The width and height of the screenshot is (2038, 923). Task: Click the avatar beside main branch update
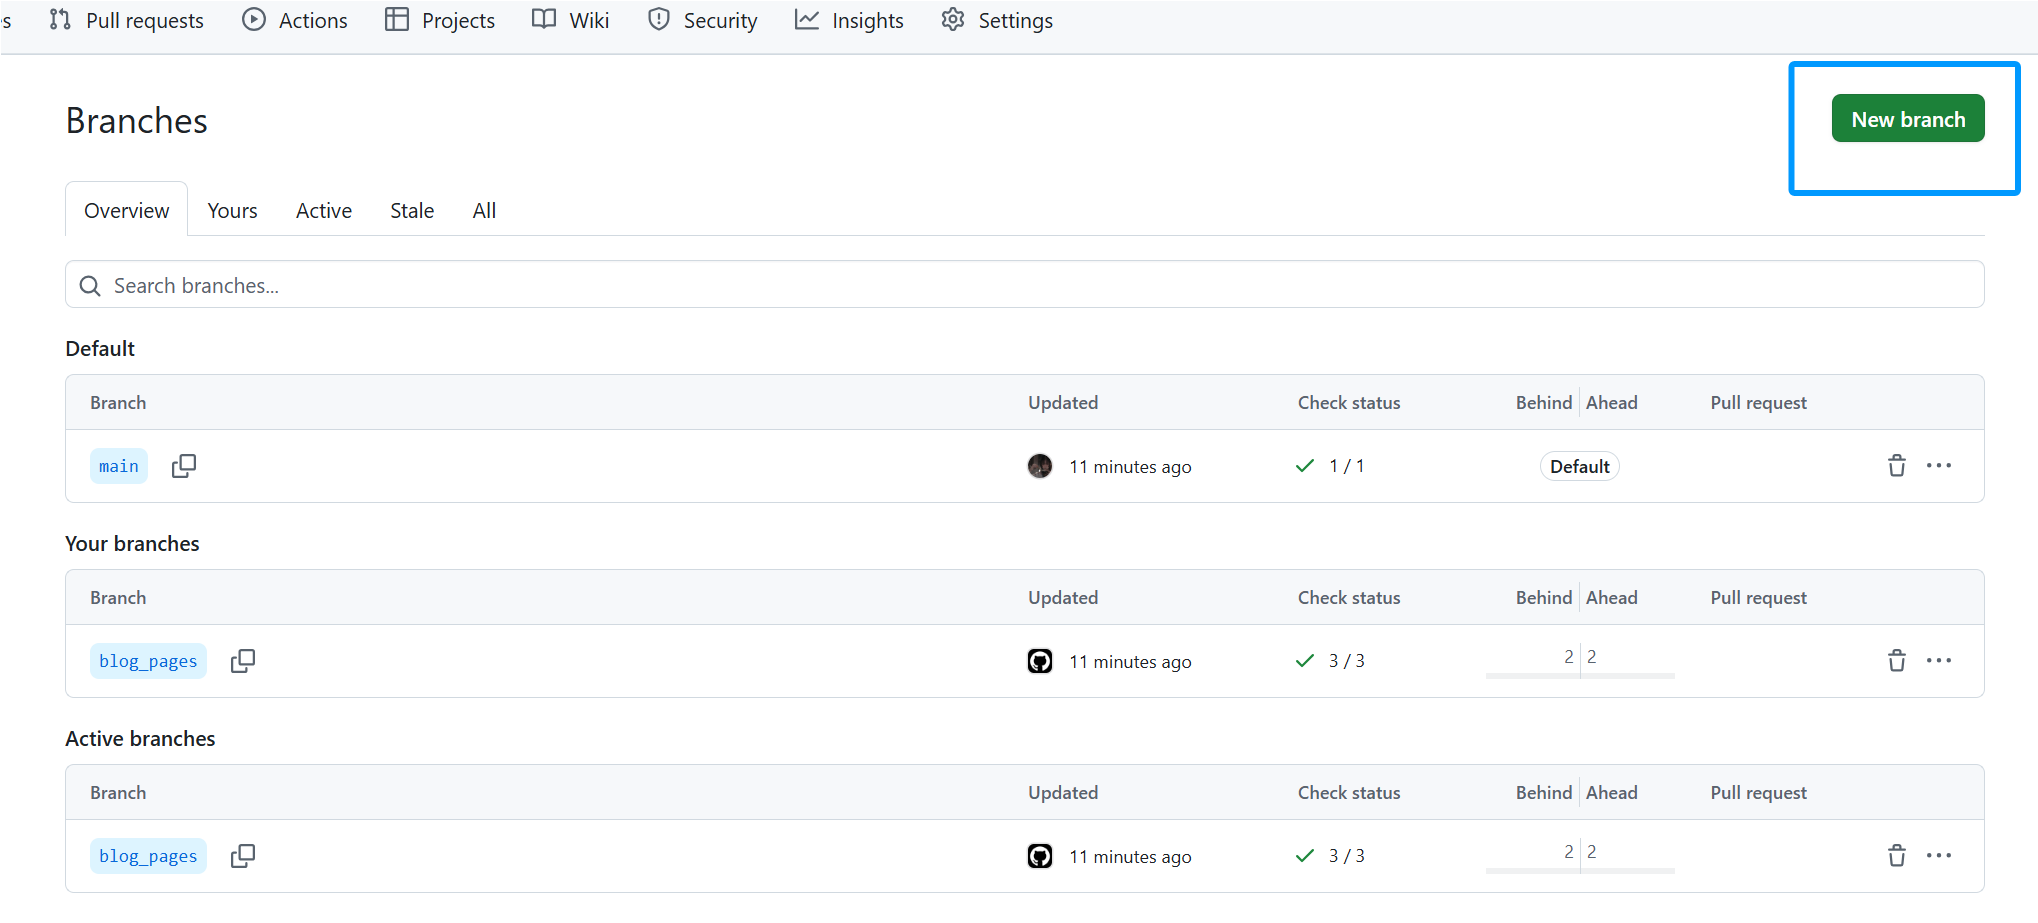click(x=1040, y=466)
